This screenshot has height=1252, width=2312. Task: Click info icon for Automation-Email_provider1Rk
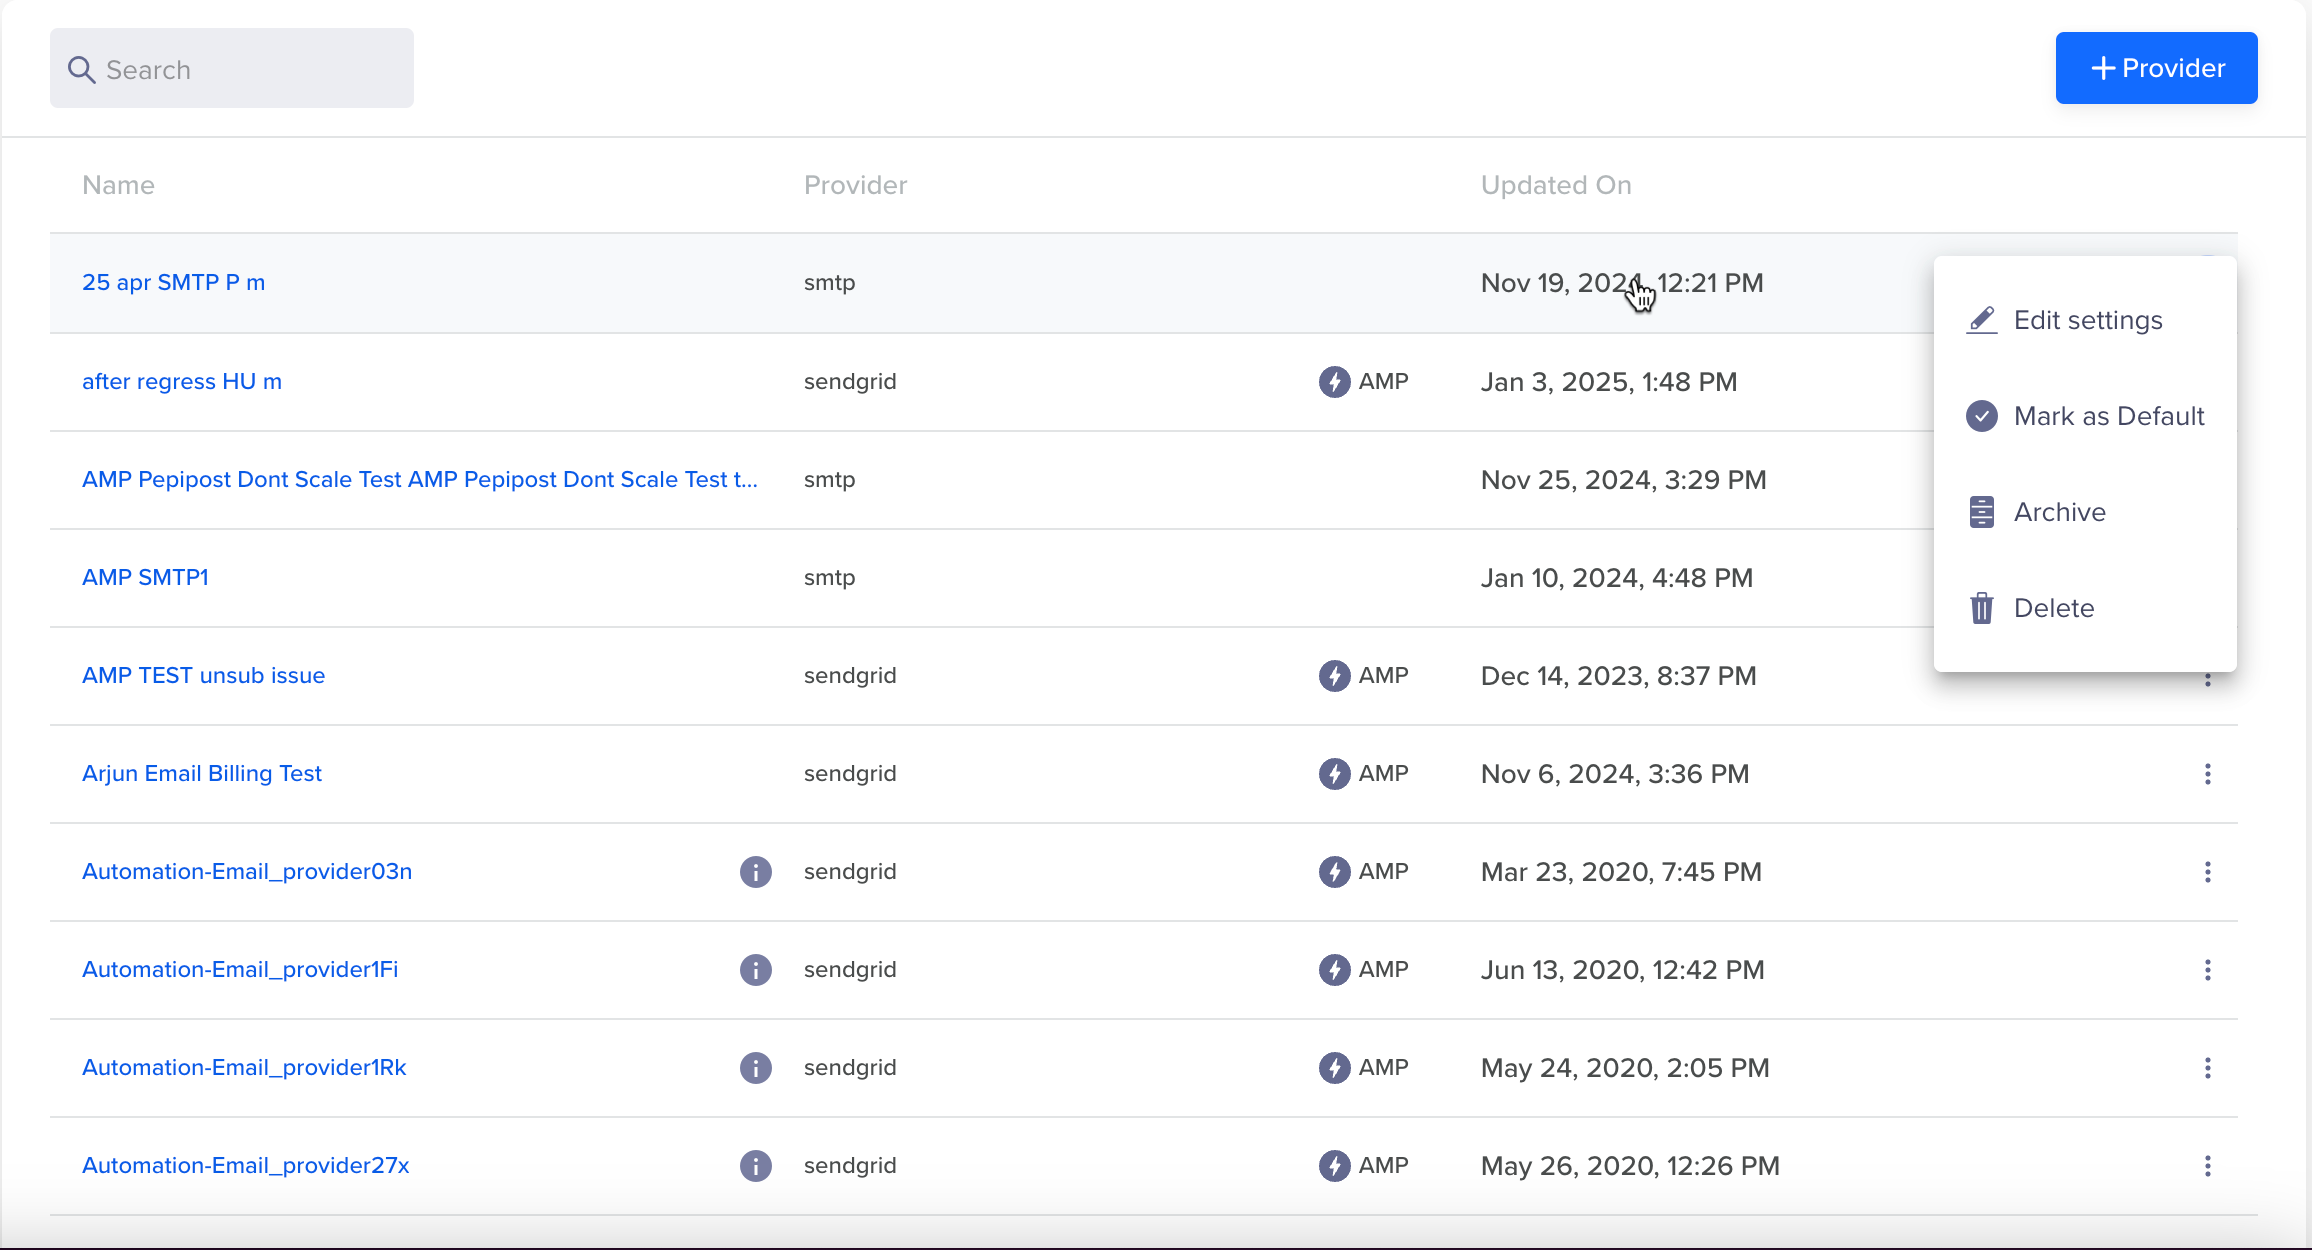tap(756, 1068)
